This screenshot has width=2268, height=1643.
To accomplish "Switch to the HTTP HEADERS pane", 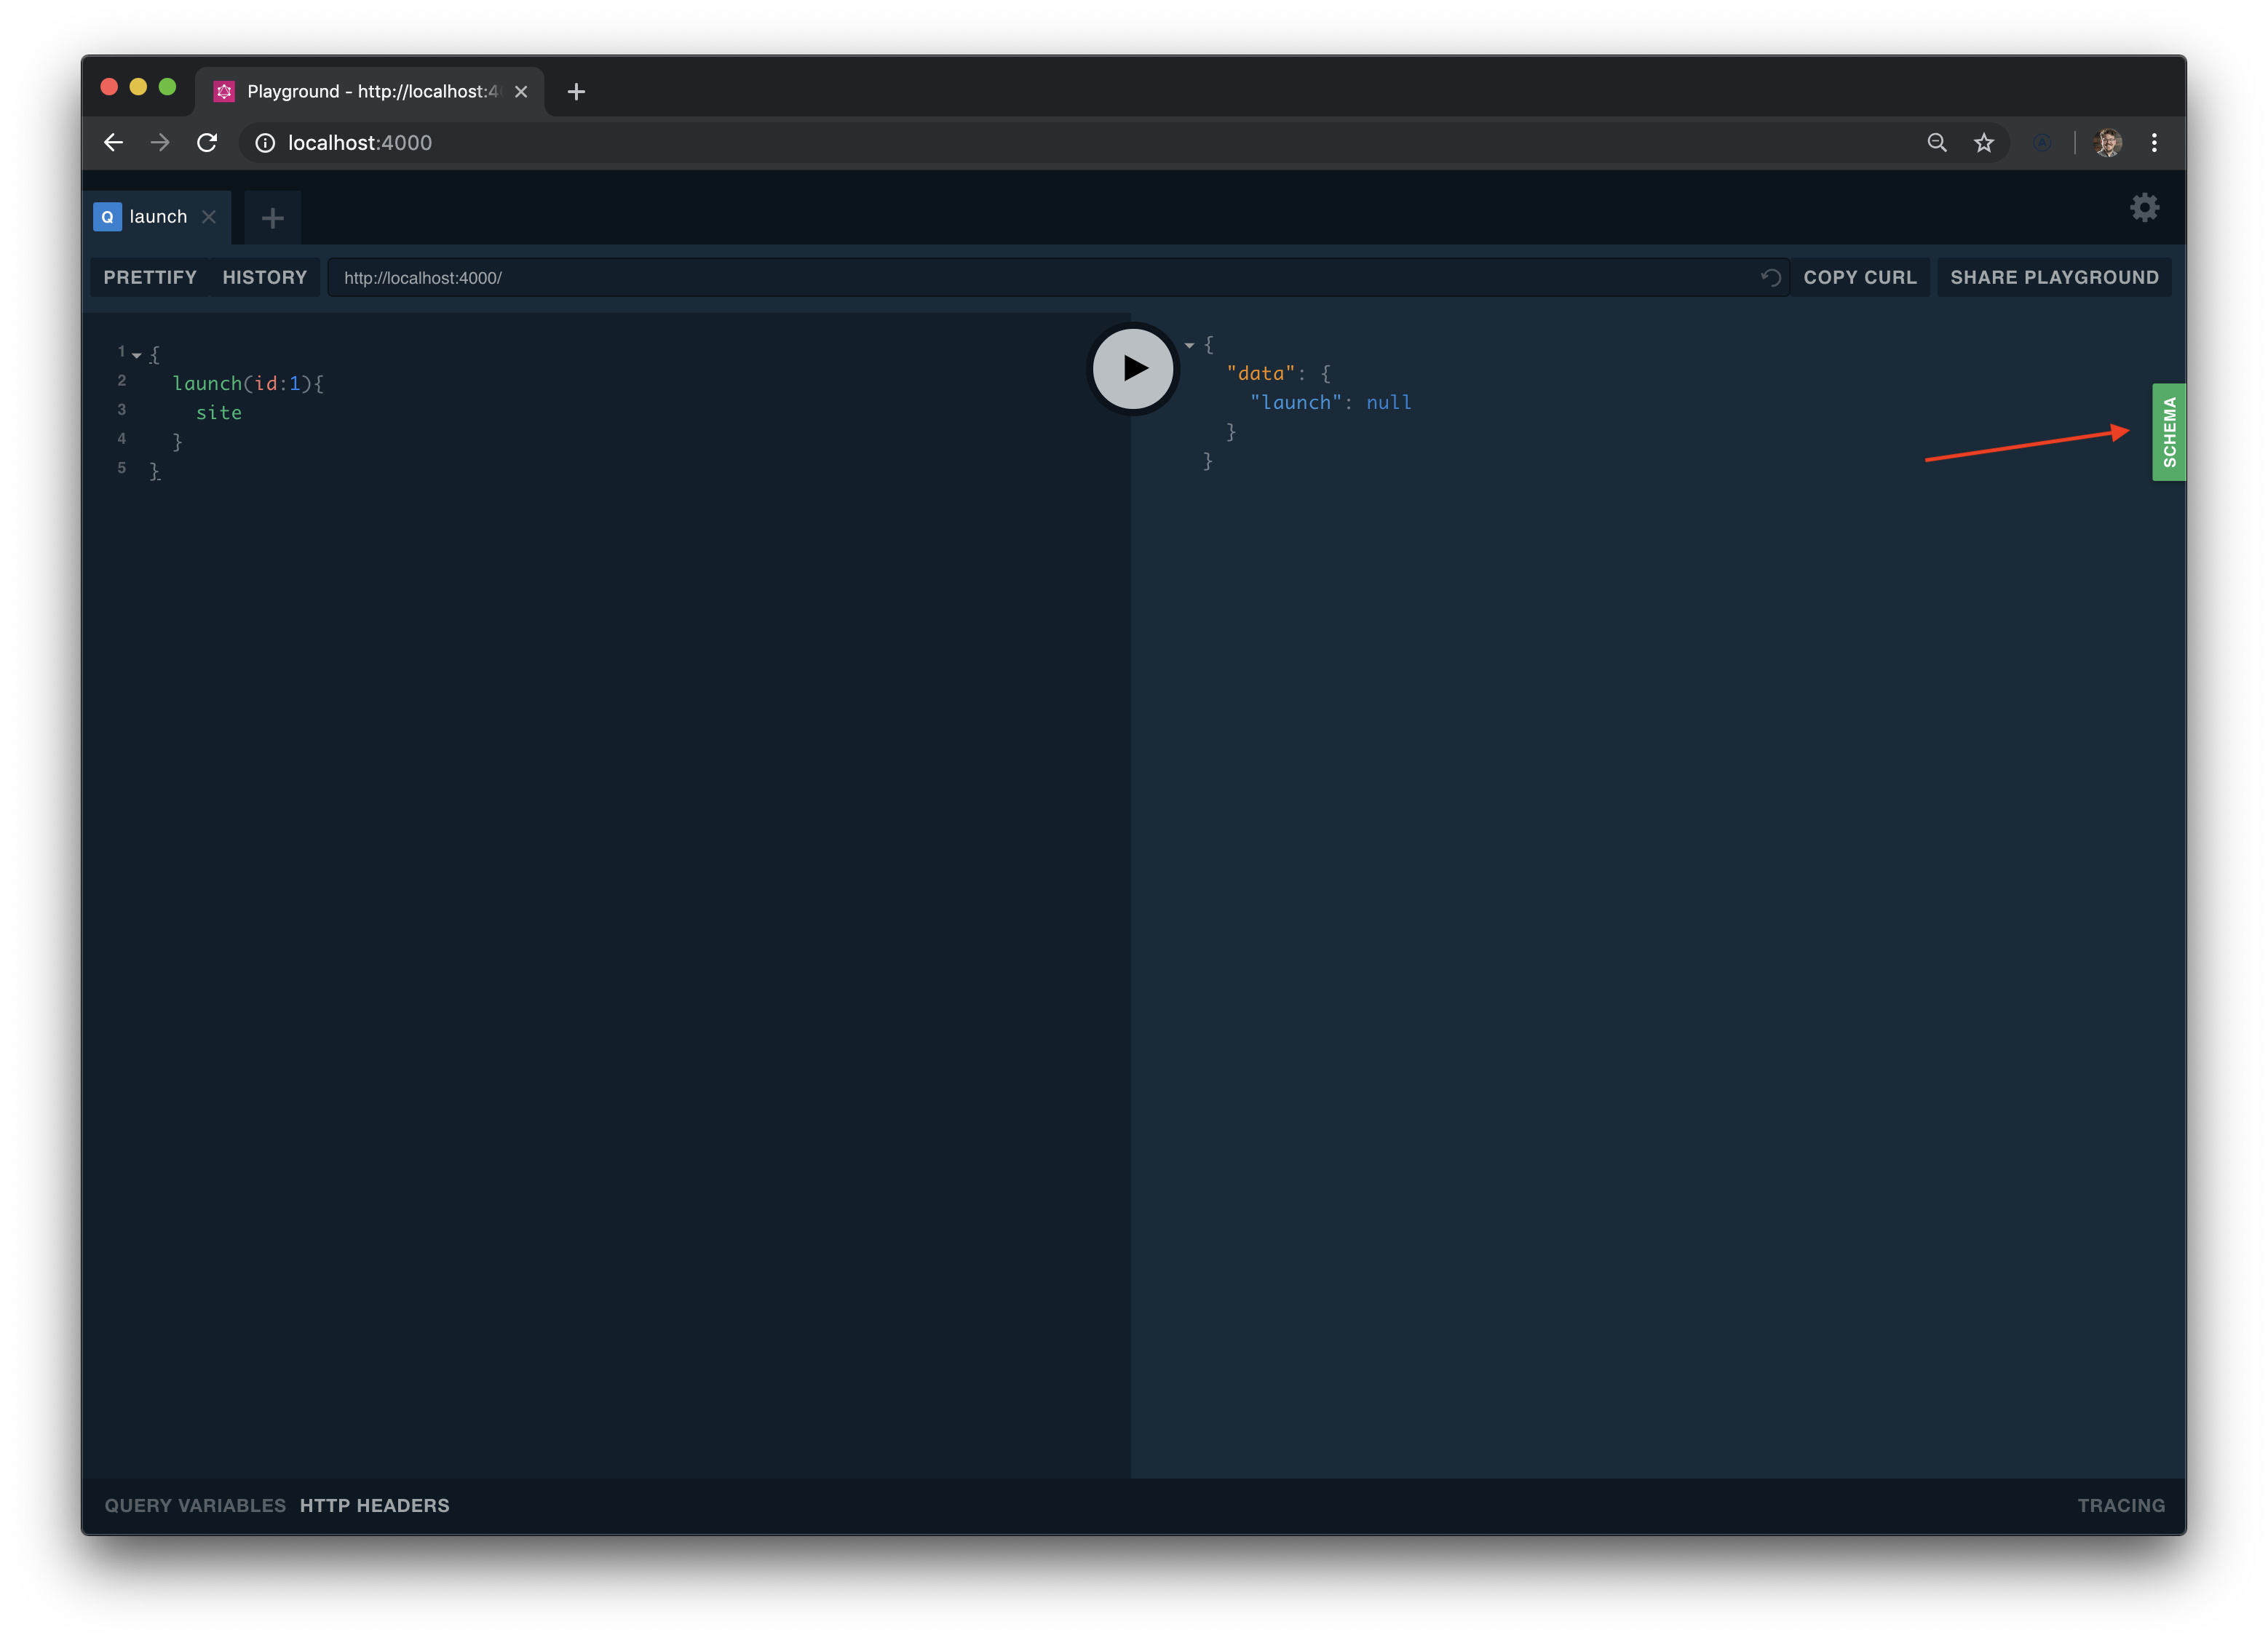I will [374, 1505].
